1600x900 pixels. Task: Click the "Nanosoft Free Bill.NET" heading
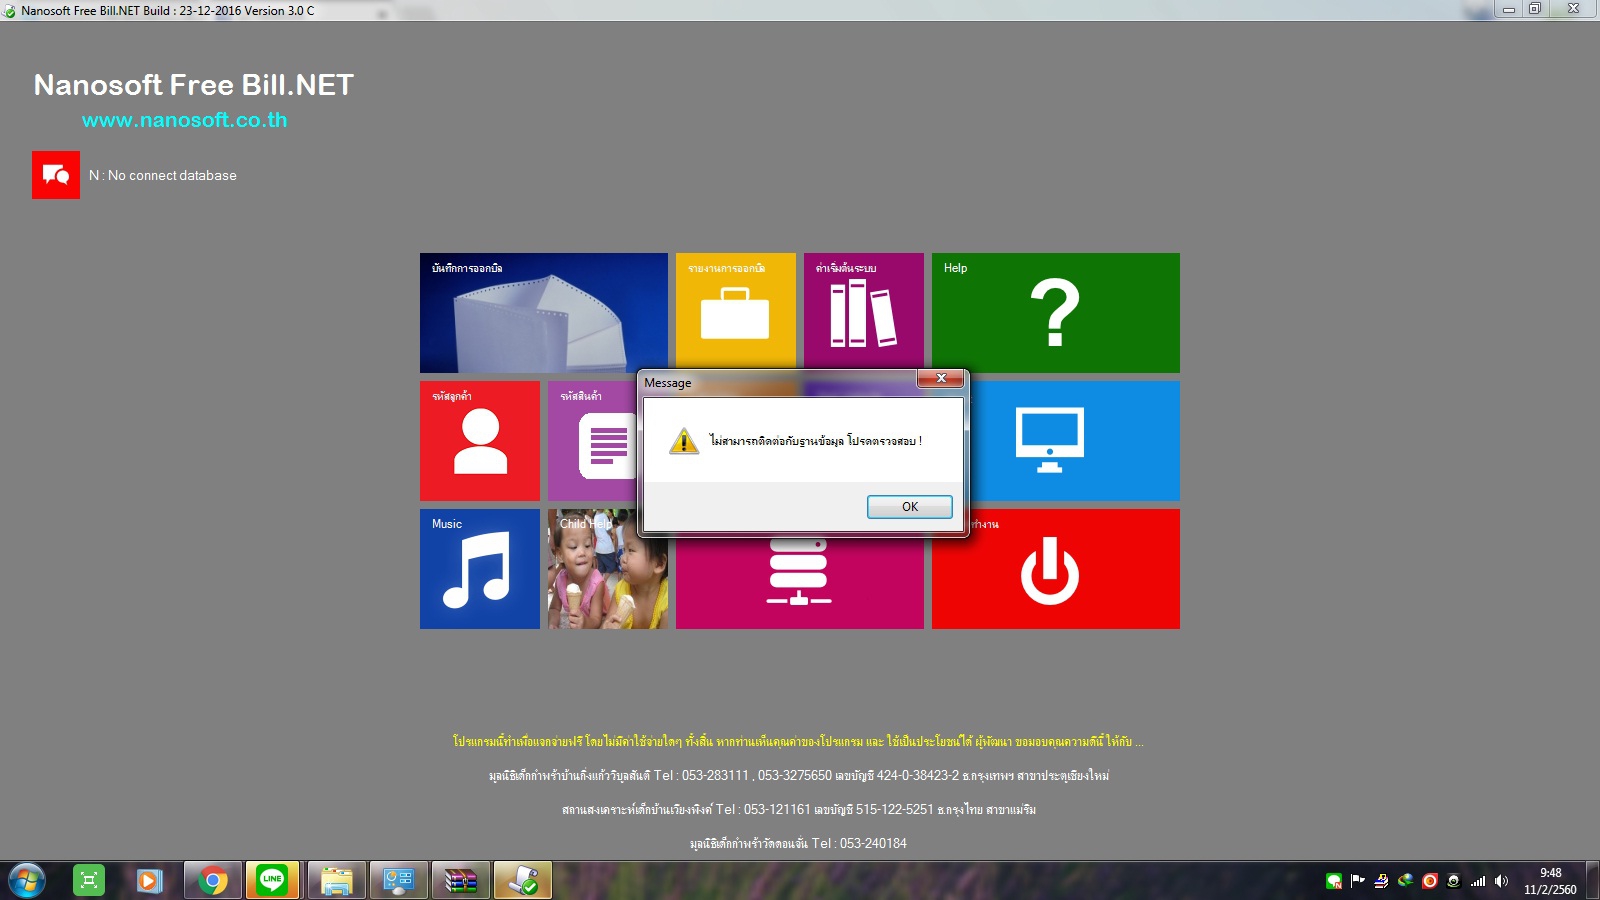pyautogui.click(x=194, y=85)
